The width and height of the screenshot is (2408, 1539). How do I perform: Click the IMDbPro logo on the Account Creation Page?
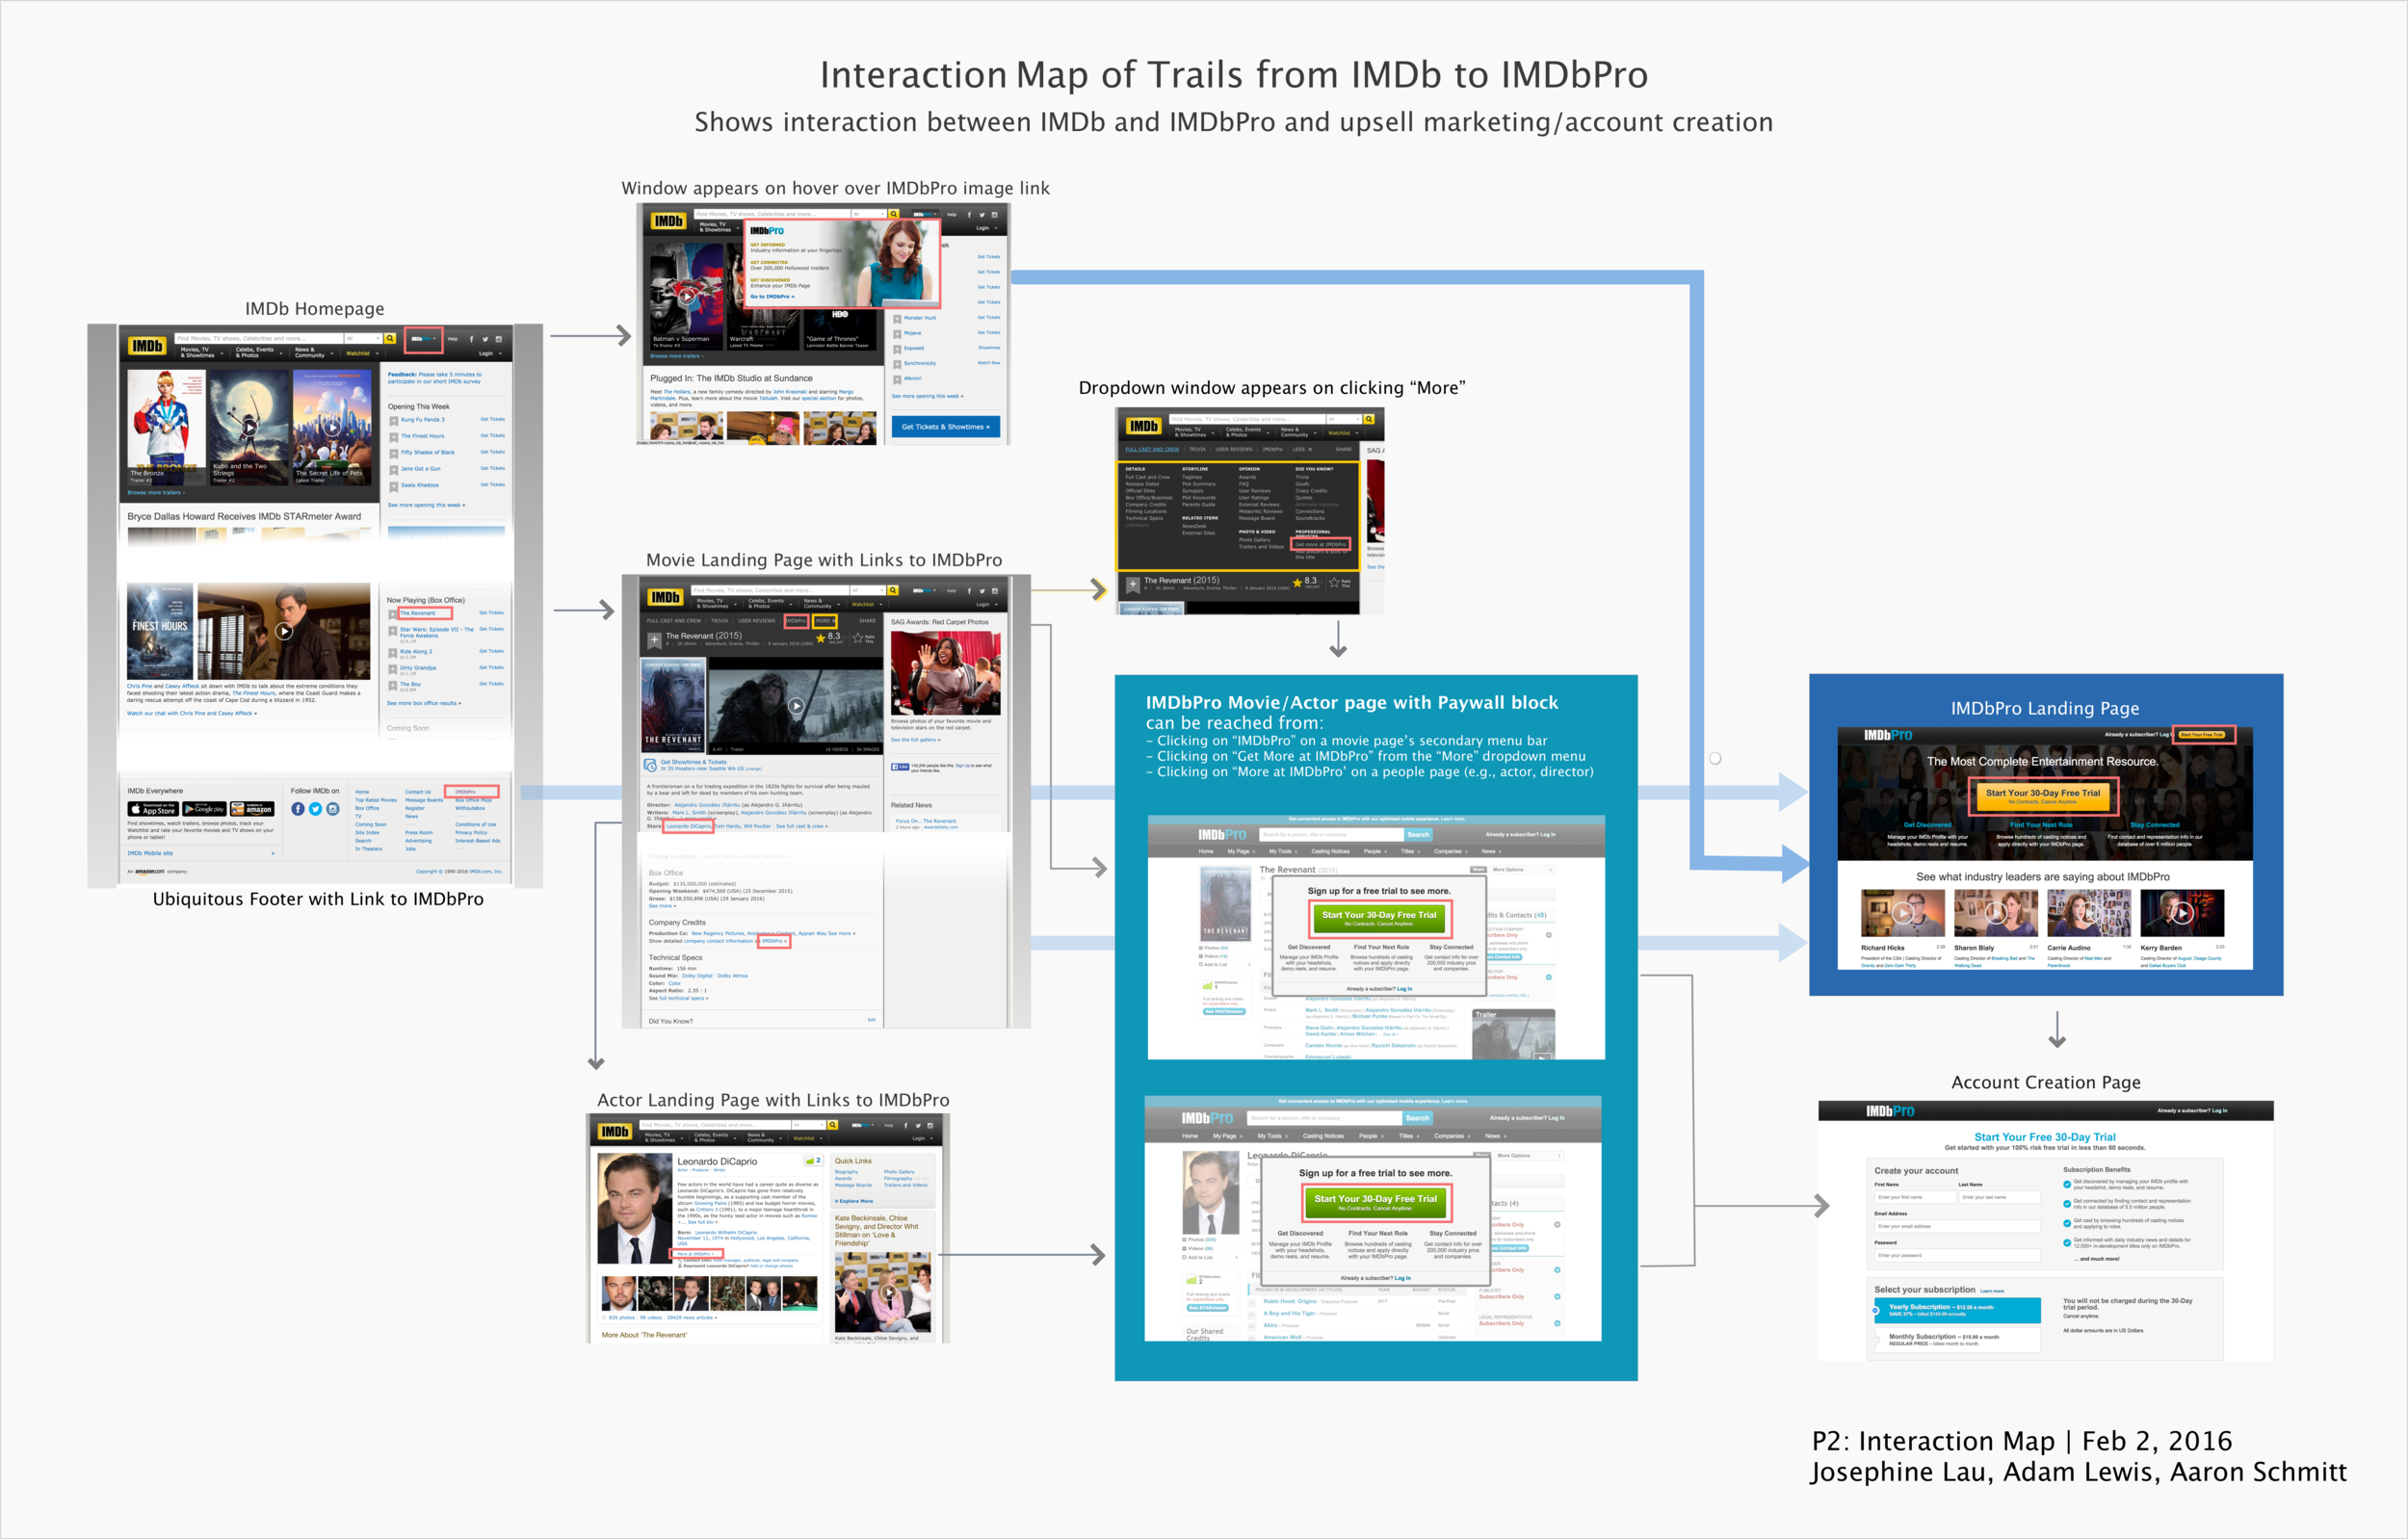click(x=1889, y=1111)
